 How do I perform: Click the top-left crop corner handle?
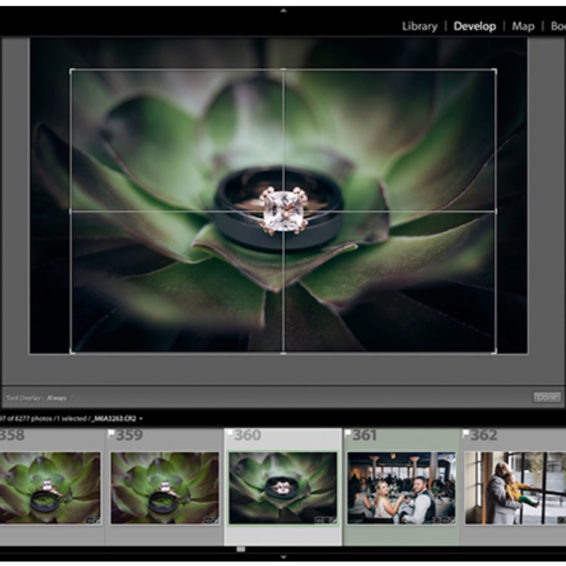click(71, 70)
